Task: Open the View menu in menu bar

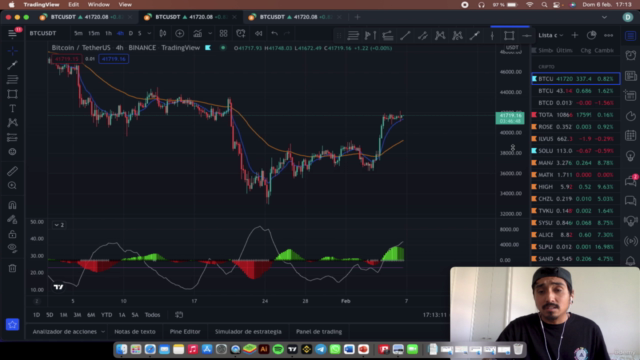Action: tap(125, 4)
